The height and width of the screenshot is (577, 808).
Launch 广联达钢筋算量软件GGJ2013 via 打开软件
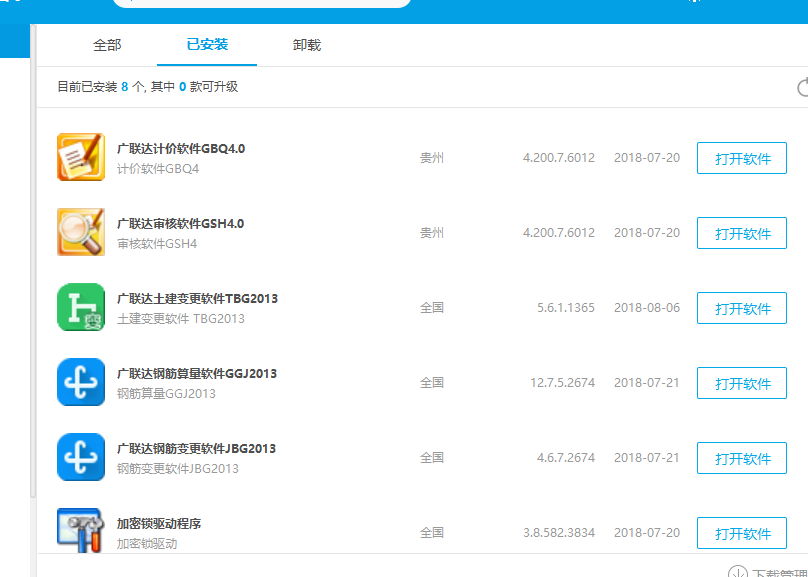click(742, 383)
